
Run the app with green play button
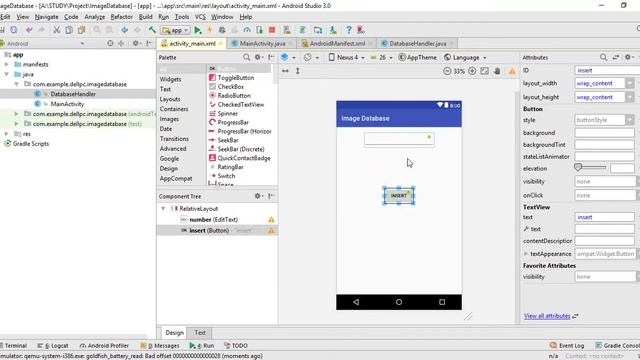198,30
